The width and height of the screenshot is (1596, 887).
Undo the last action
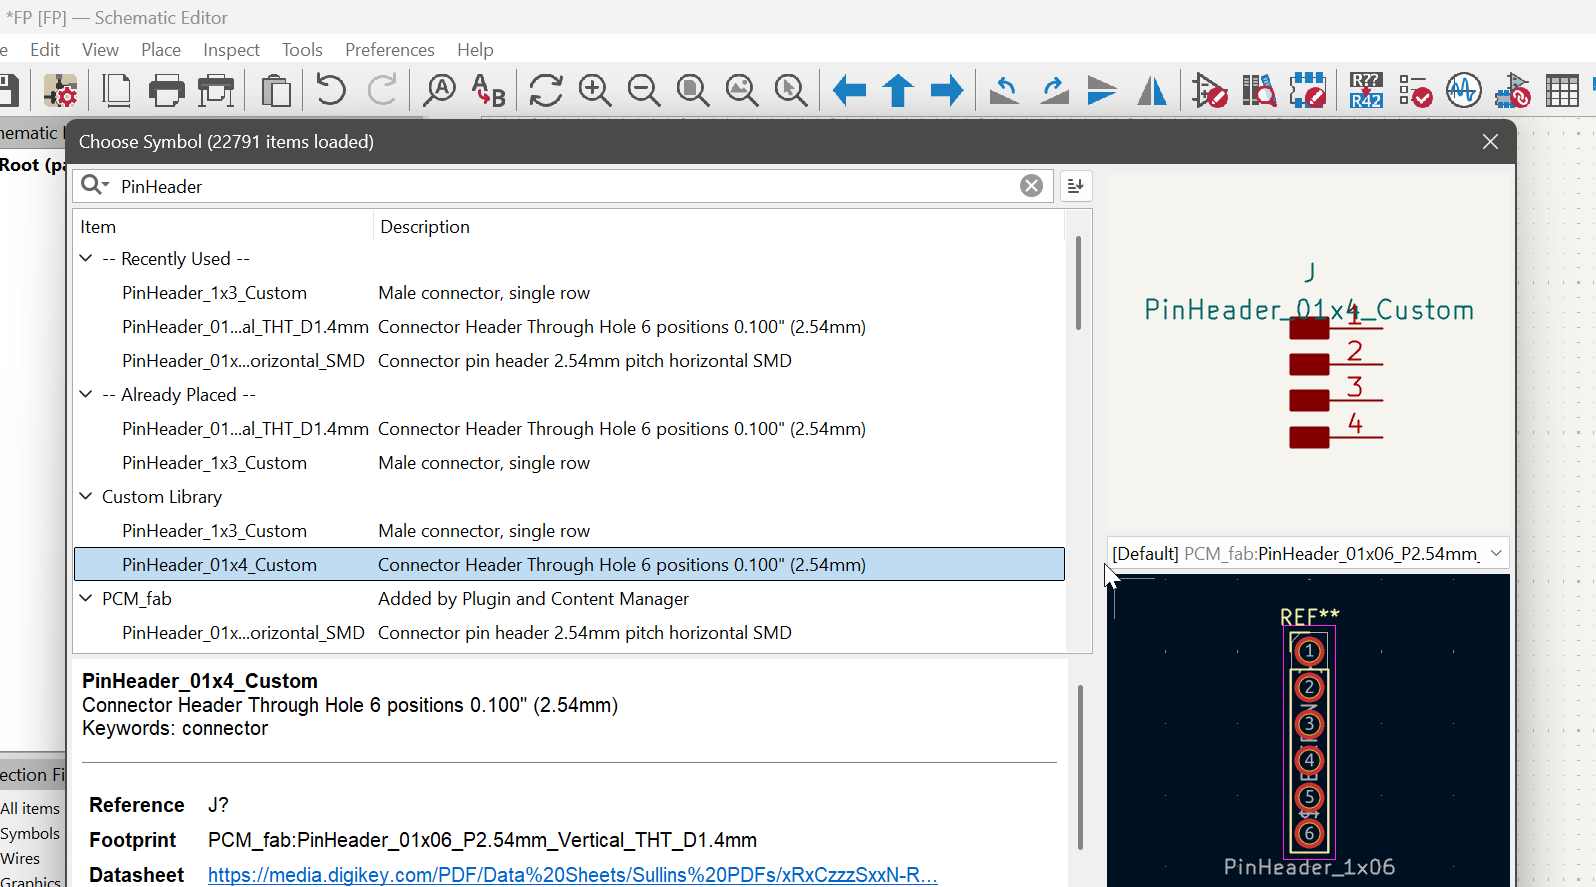coord(330,91)
